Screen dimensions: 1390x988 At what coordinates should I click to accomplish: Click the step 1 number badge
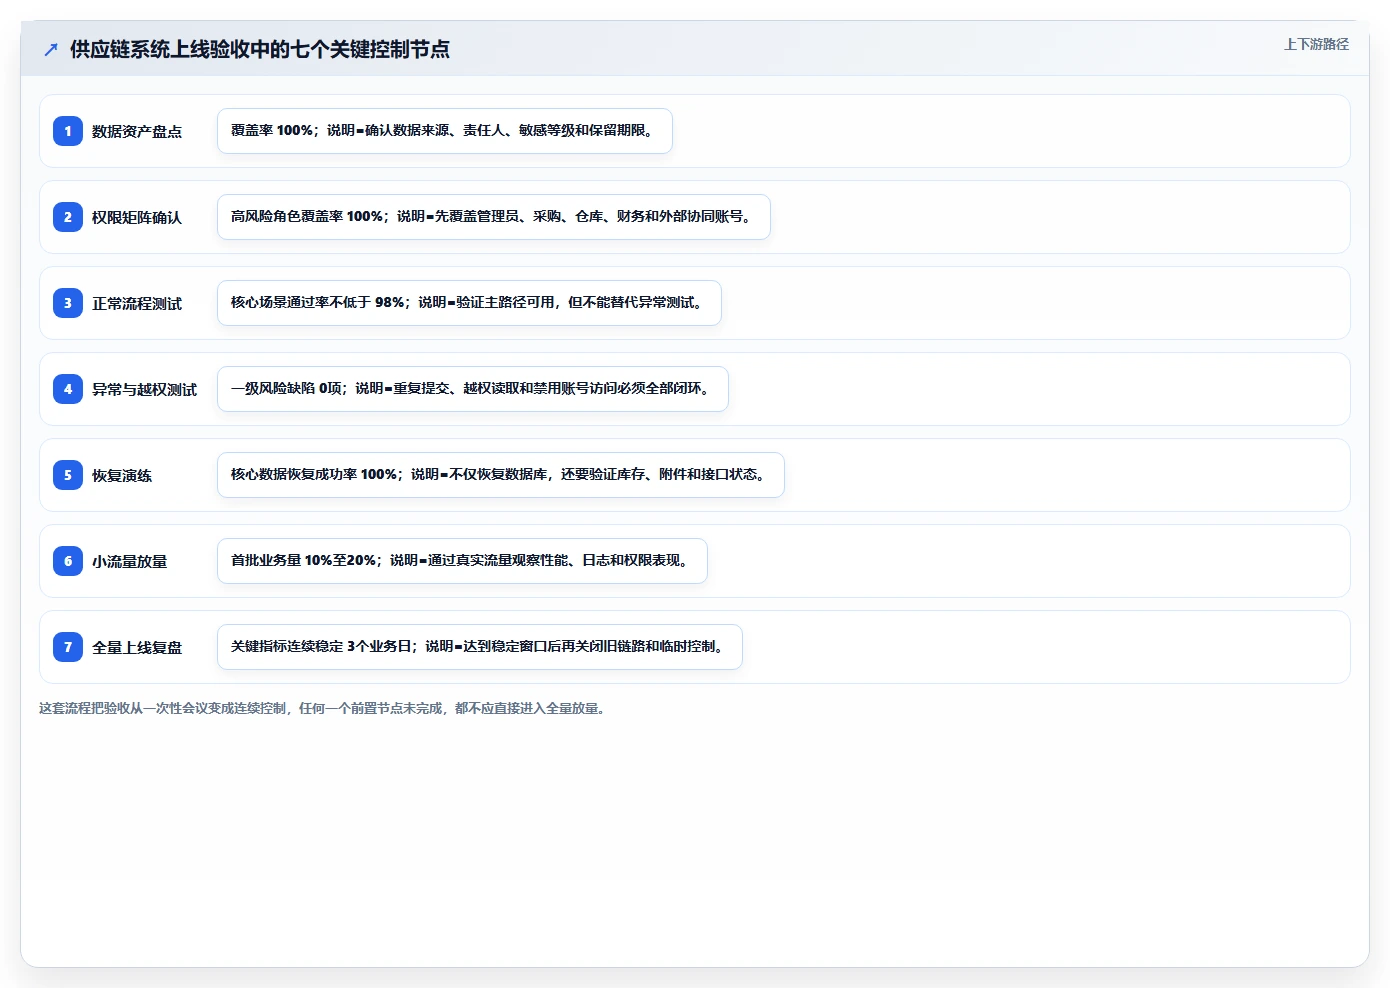[68, 131]
